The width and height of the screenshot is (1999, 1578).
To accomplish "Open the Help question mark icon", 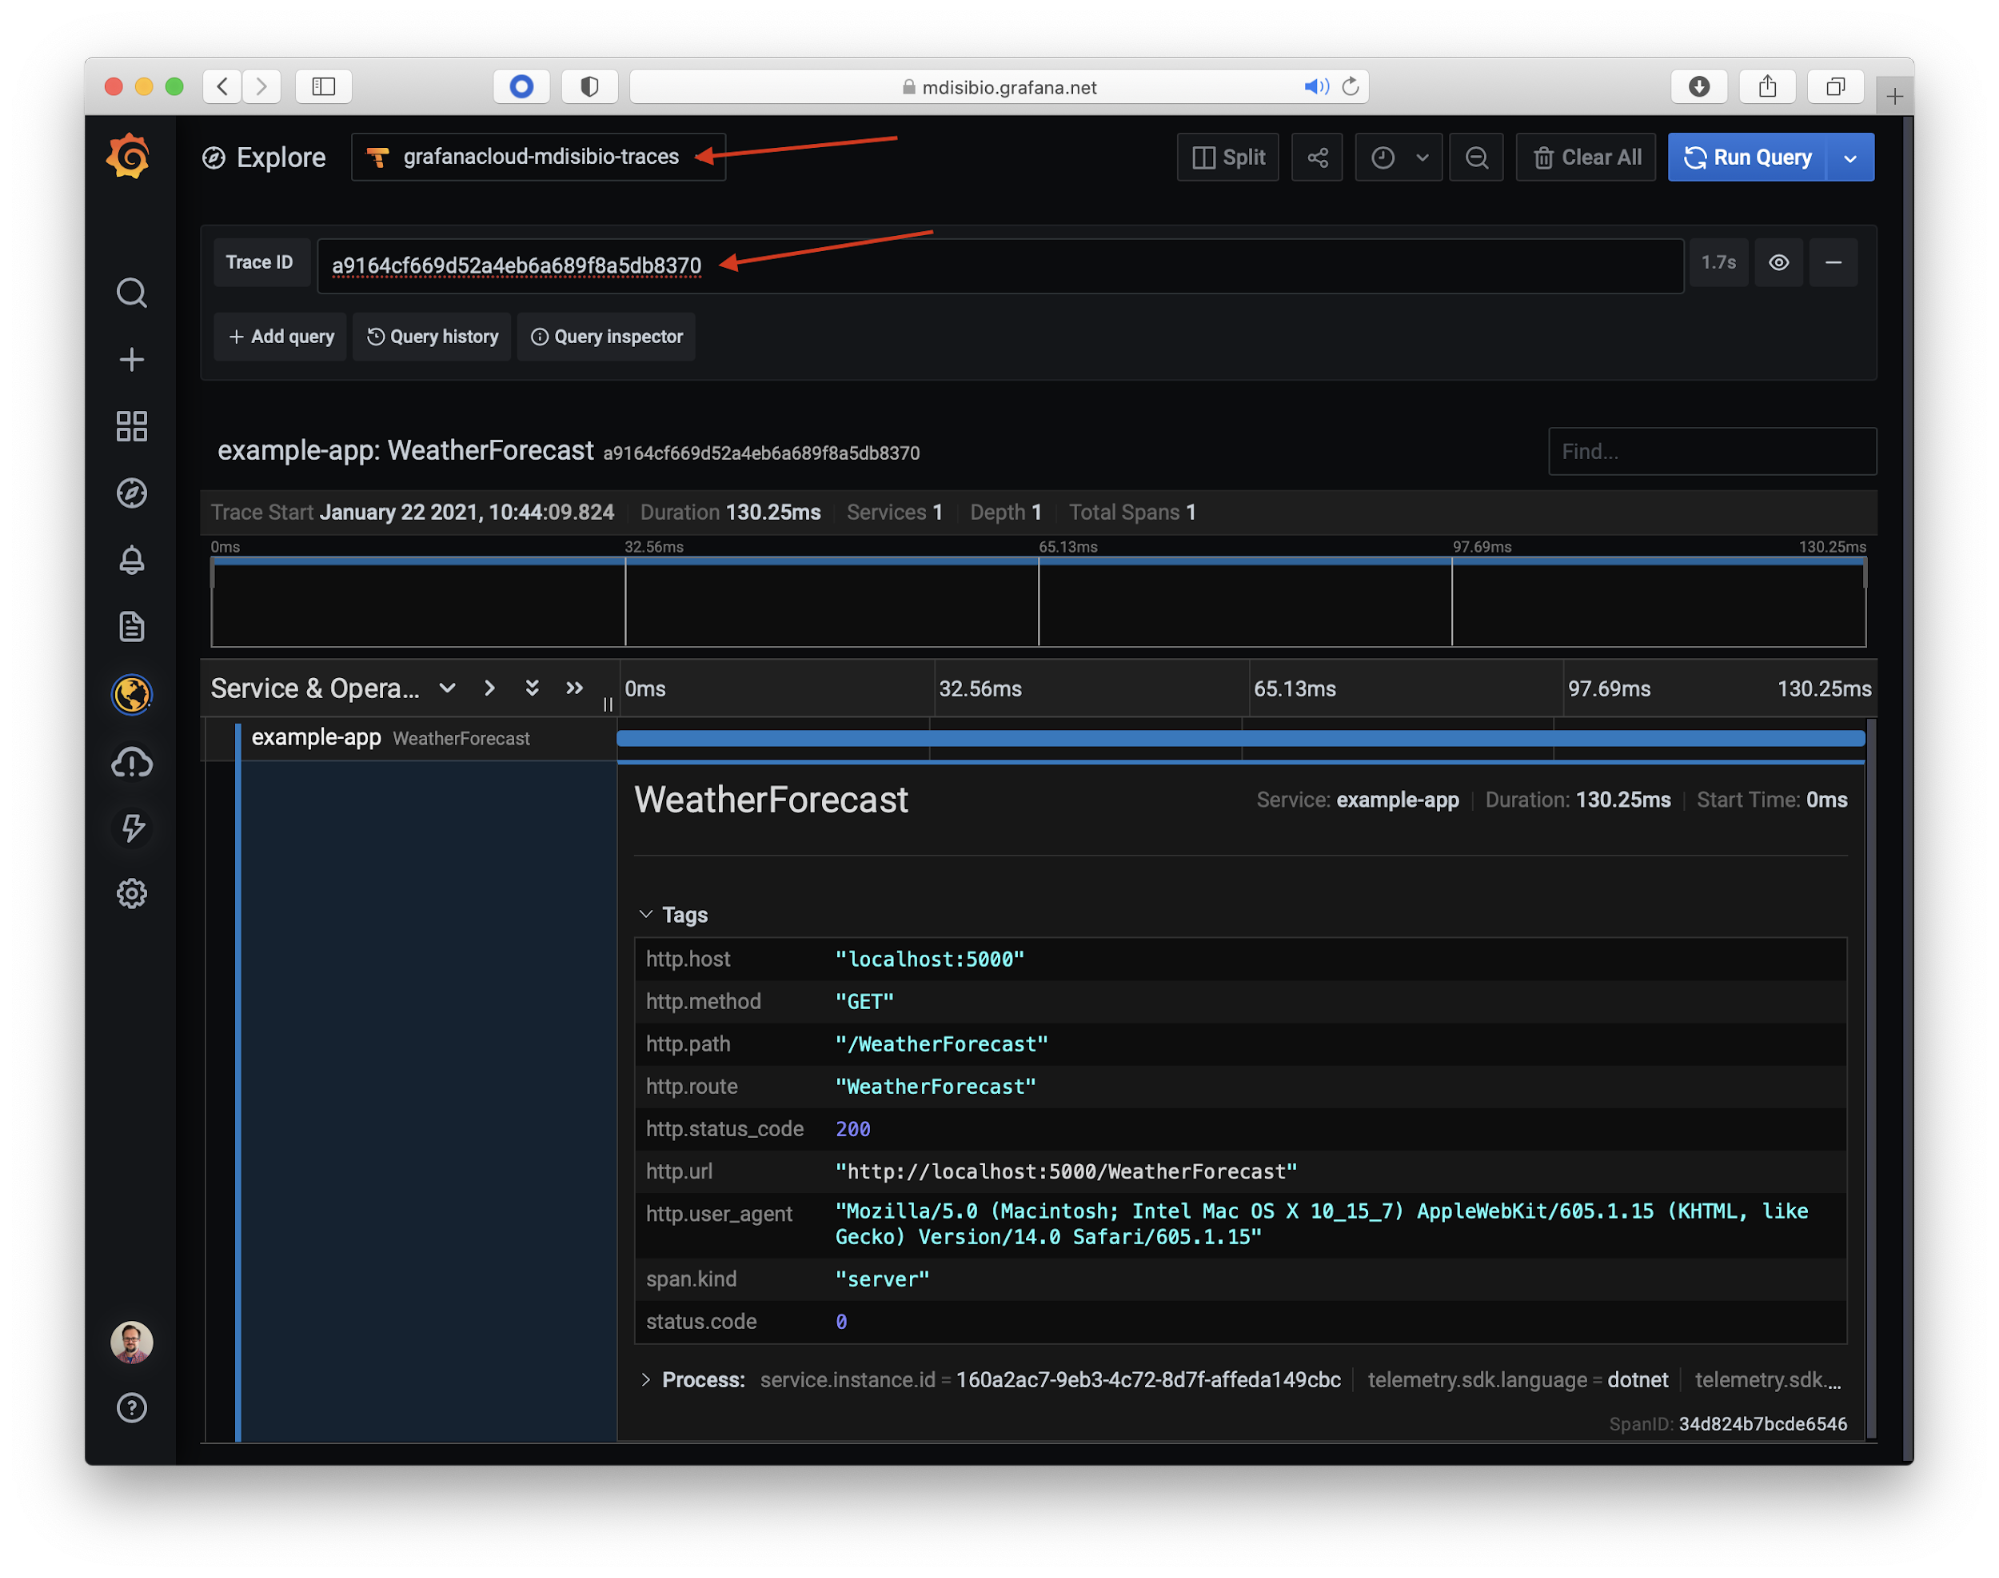I will point(131,1408).
